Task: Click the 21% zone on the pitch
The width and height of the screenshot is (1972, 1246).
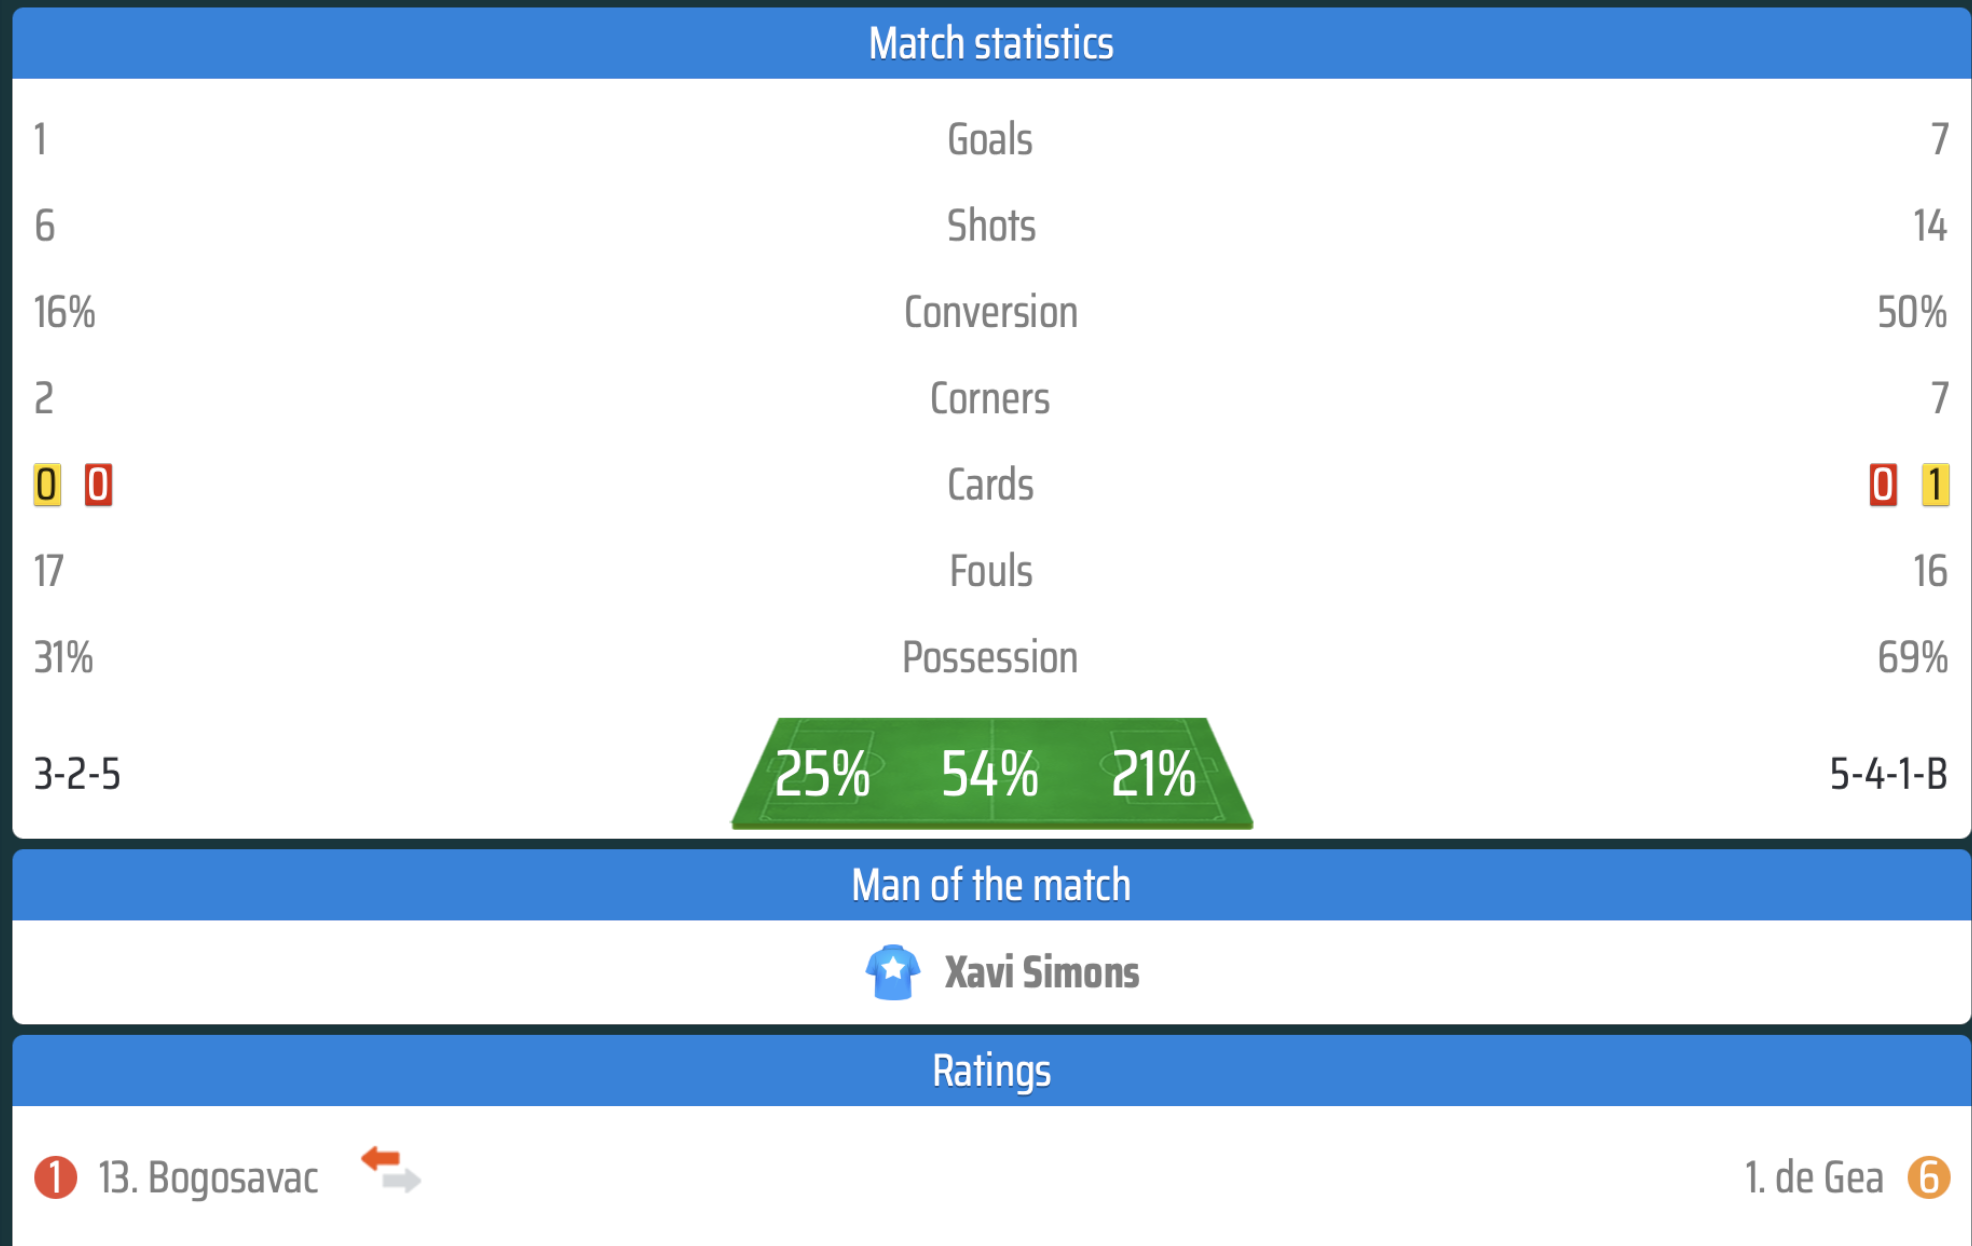Action: click(x=1153, y=774)
